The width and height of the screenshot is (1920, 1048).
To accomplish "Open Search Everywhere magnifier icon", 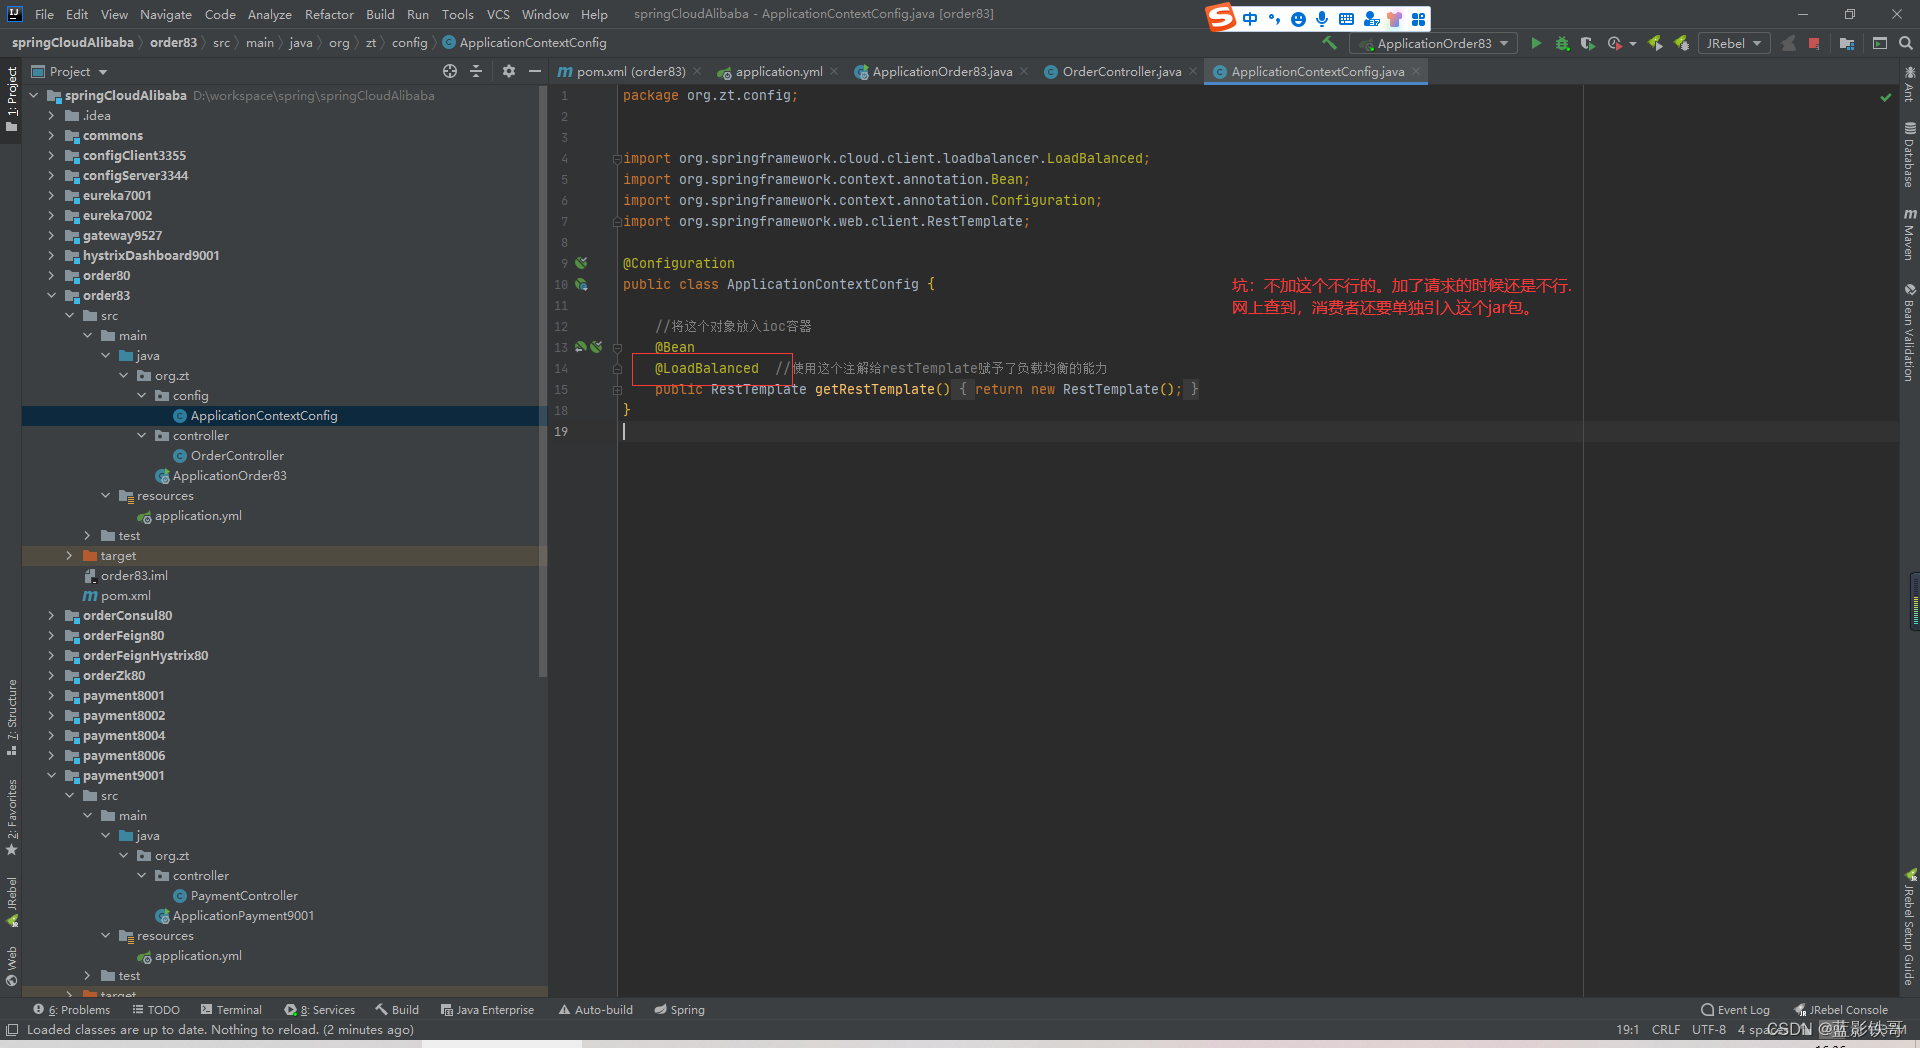I will [x=1906, y=43].
